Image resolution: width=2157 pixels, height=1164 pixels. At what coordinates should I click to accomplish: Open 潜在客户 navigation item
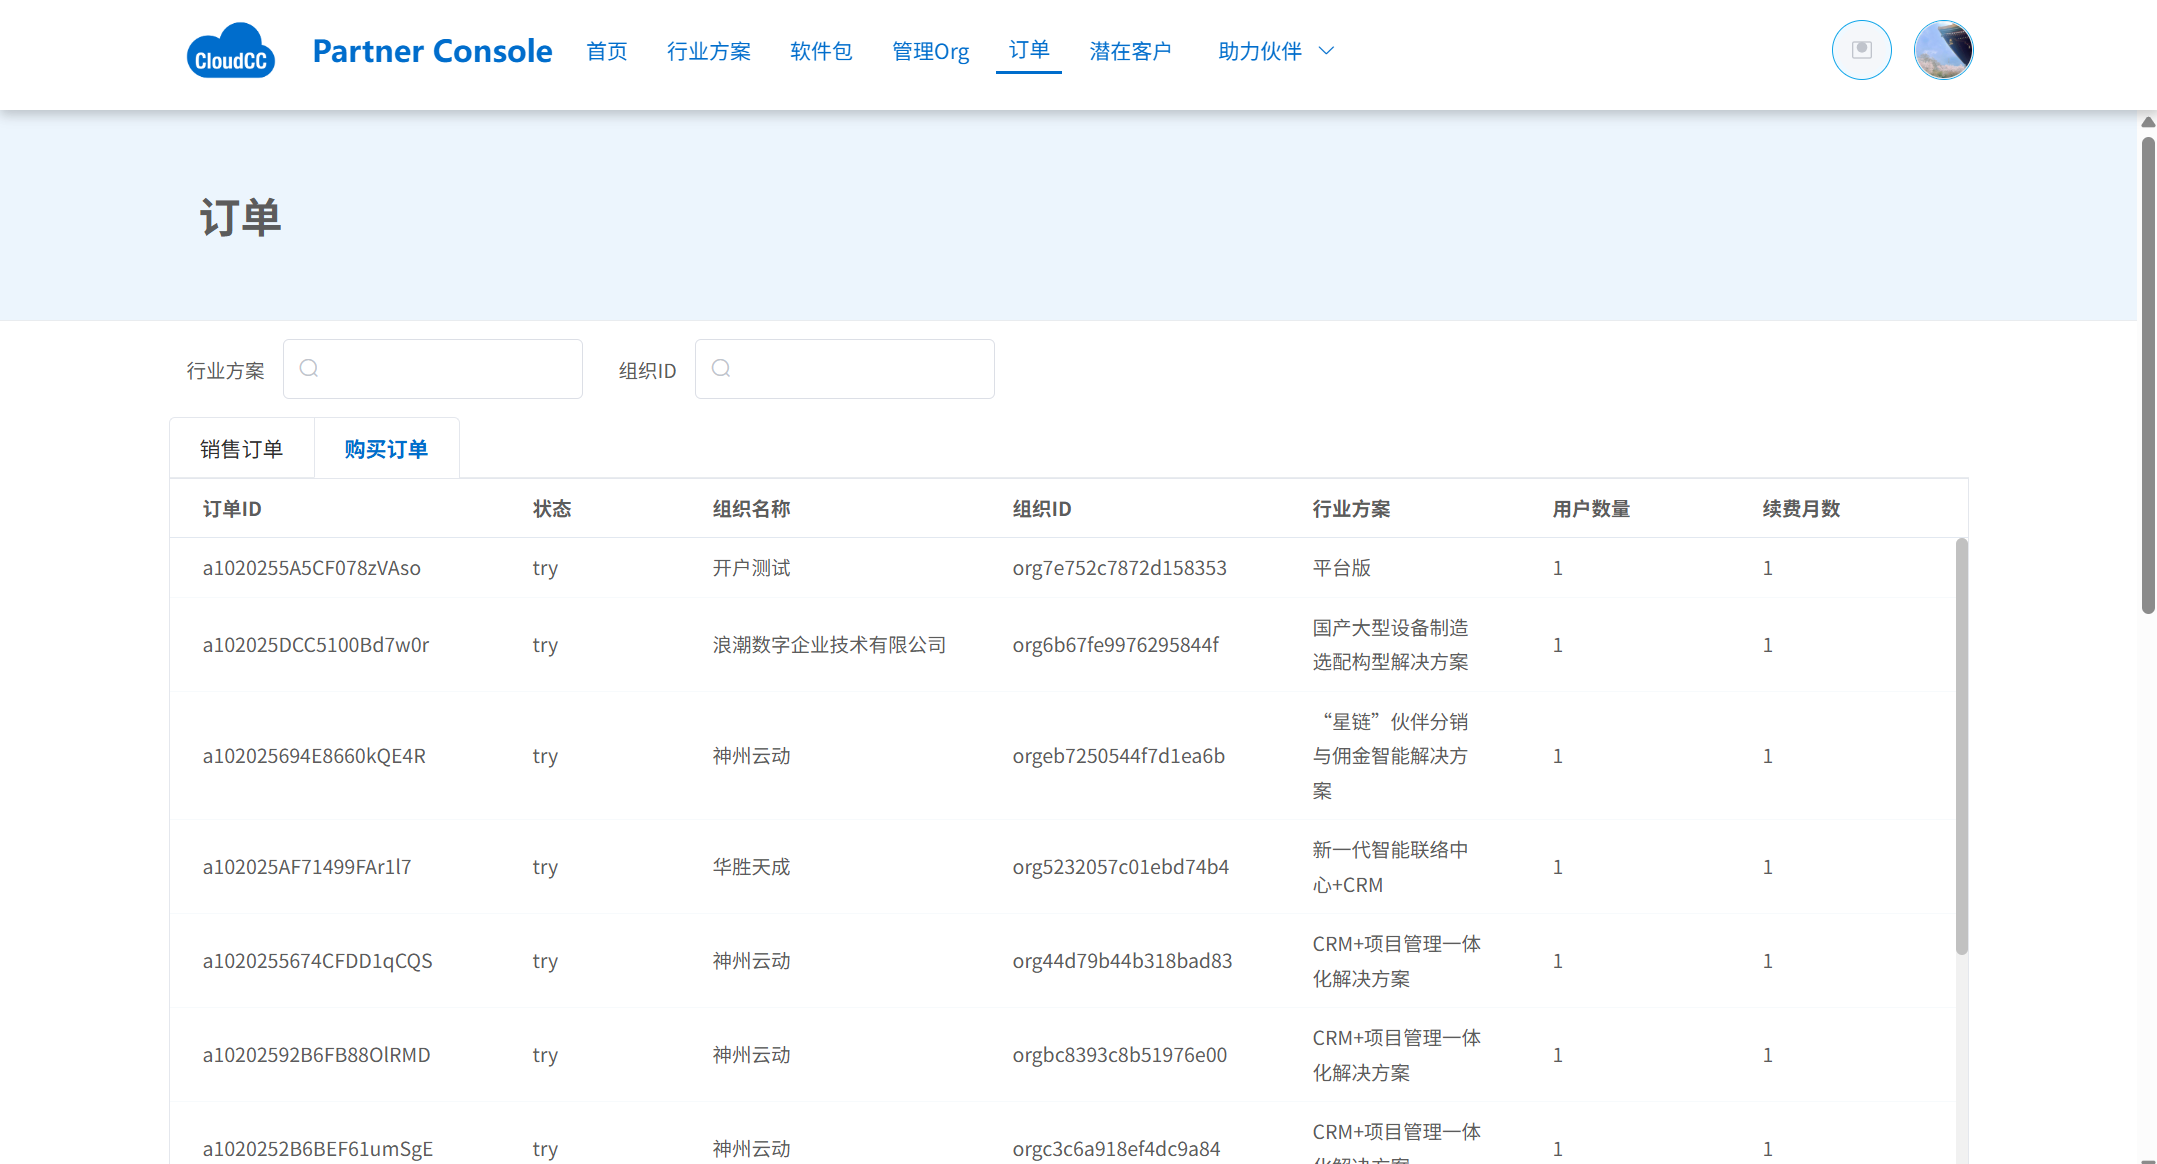pos(1130,51)
